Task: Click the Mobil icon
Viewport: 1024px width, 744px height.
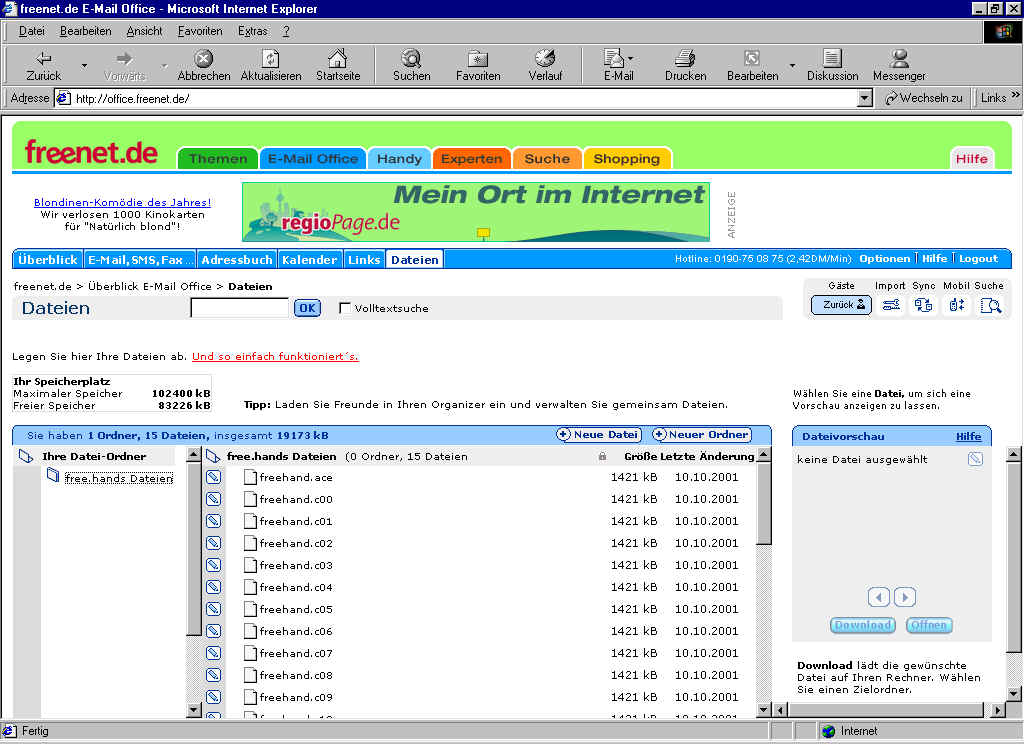Action: coord(957,305)
